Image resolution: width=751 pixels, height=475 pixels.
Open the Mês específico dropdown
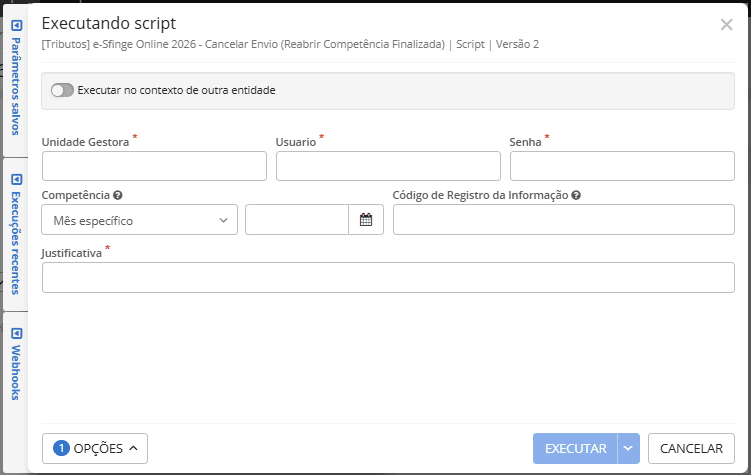139,220
